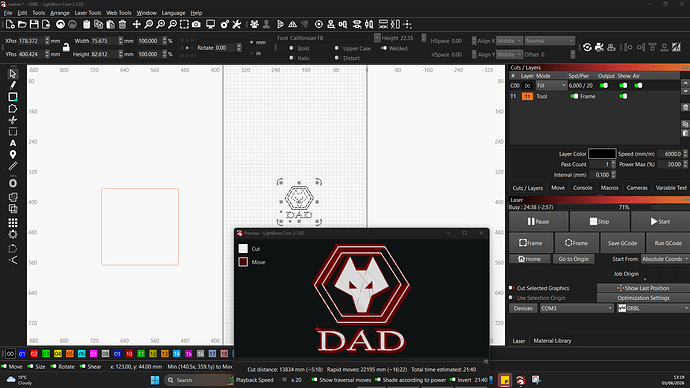Open Optimization Settings button
Image resolution: width=690 pixels, height=388 pixels.
643,298
